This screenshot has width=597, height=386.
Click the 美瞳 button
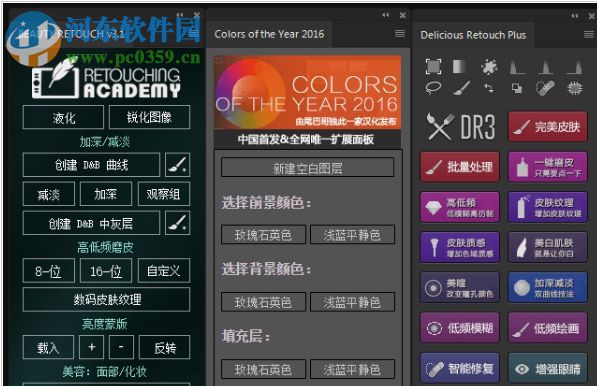click(460, 287)
